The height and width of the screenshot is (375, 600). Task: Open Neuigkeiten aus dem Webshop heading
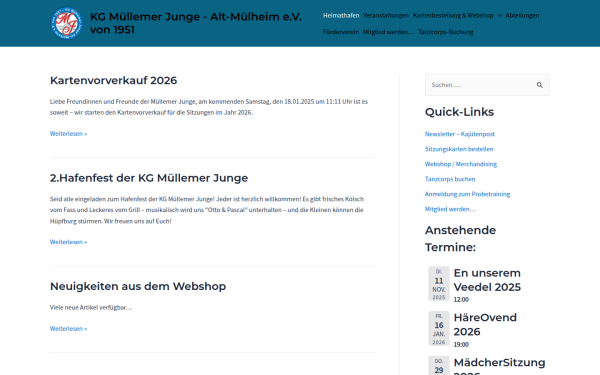click(x=138, y=286)
